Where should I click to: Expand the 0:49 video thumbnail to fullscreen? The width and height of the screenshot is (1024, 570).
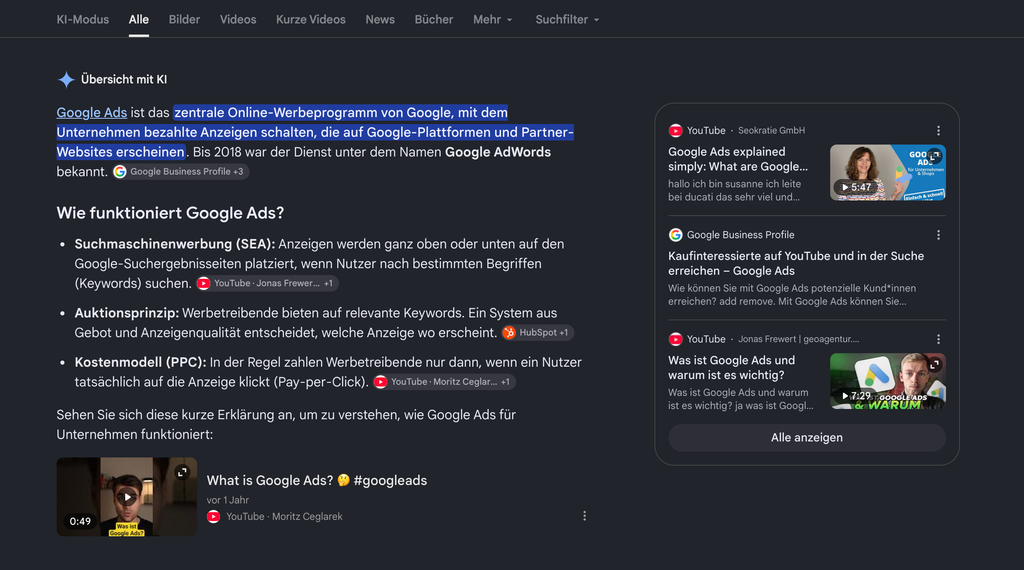tap(182, 472)
